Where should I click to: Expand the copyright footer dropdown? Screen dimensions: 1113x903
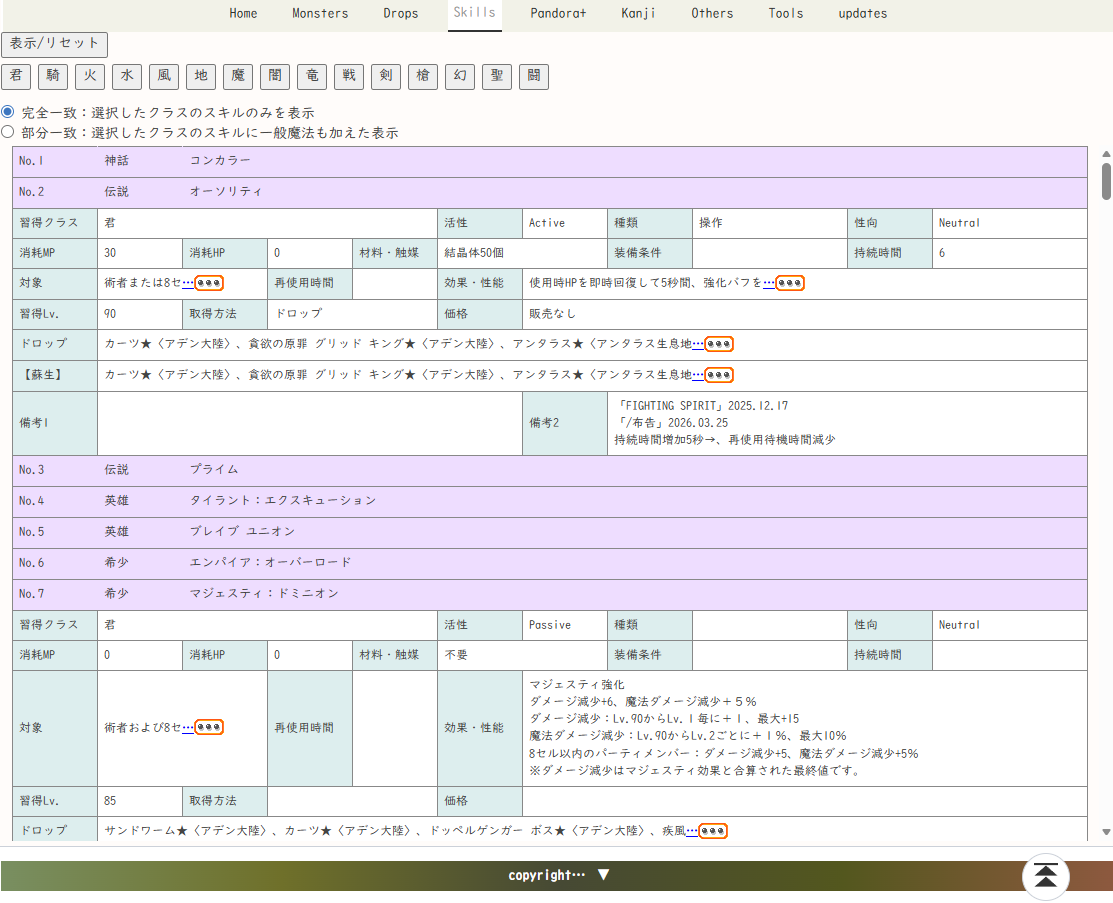[x=558, y=875]
